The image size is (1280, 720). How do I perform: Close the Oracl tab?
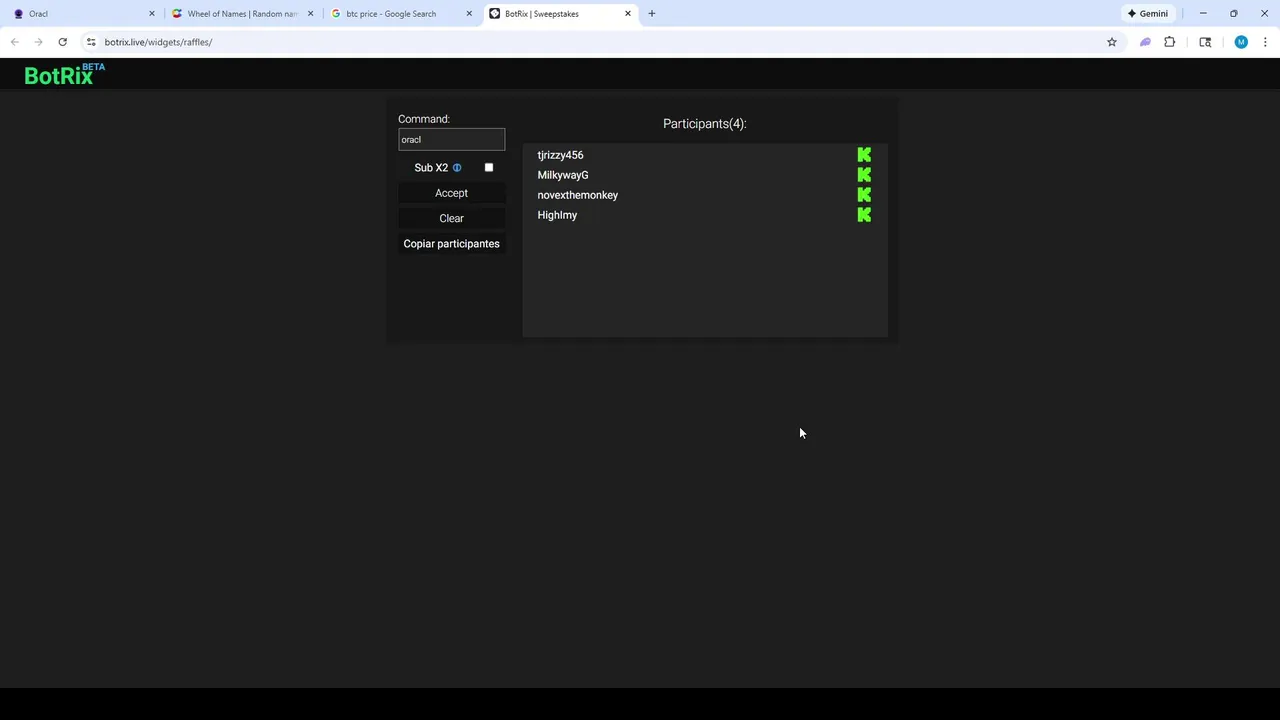[152, 14]
